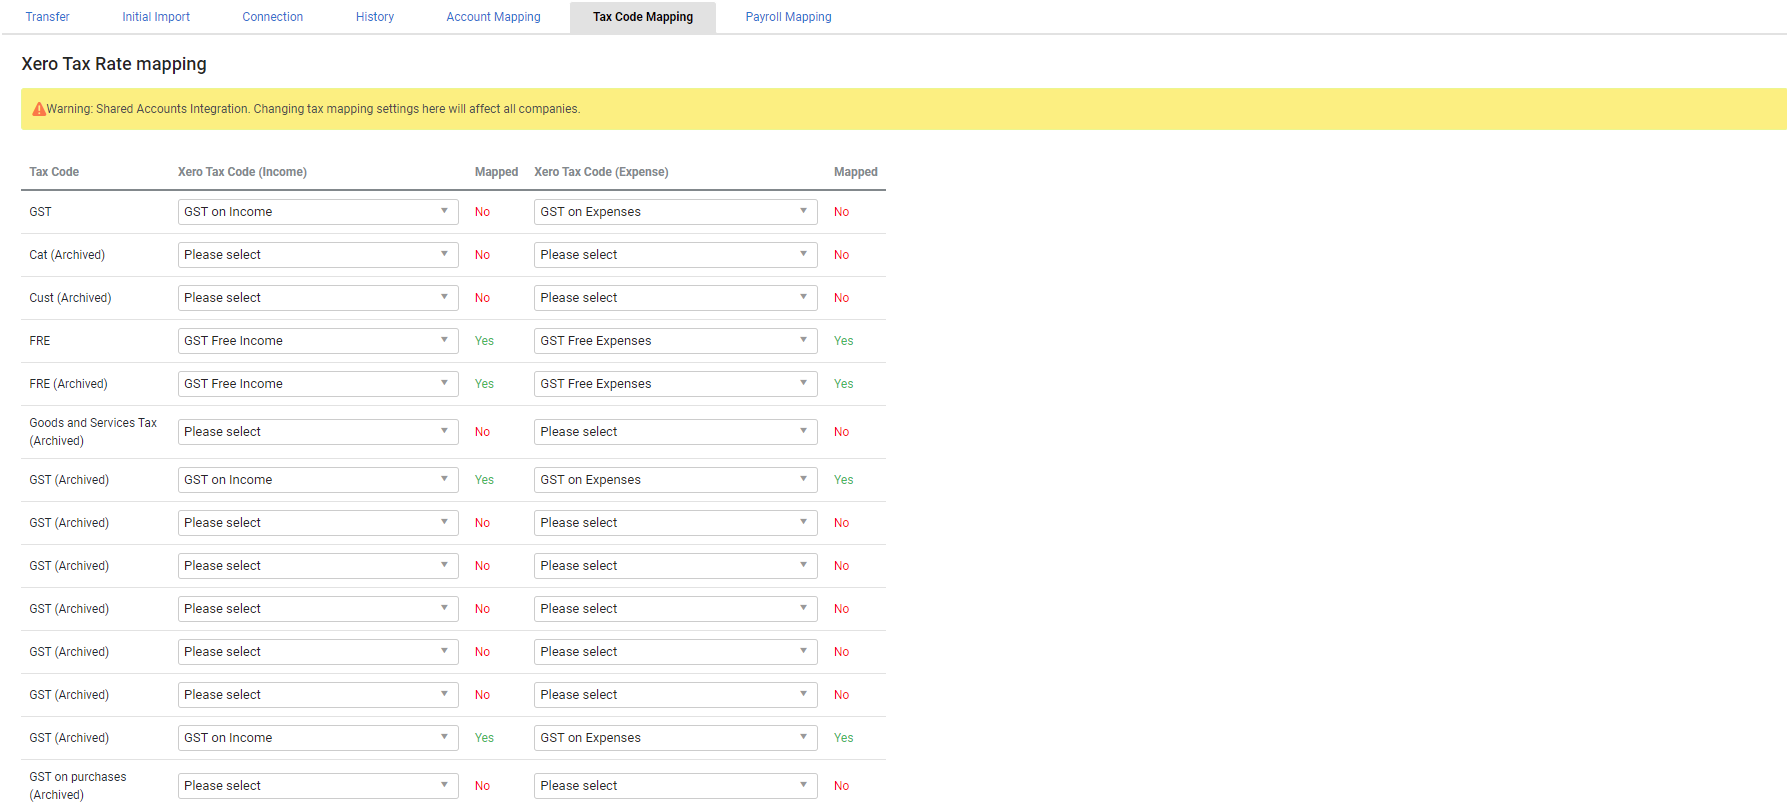Screen dimensions: 1787x812
Task: Open expense dropdown for GST on purchases
Action: 675,786
